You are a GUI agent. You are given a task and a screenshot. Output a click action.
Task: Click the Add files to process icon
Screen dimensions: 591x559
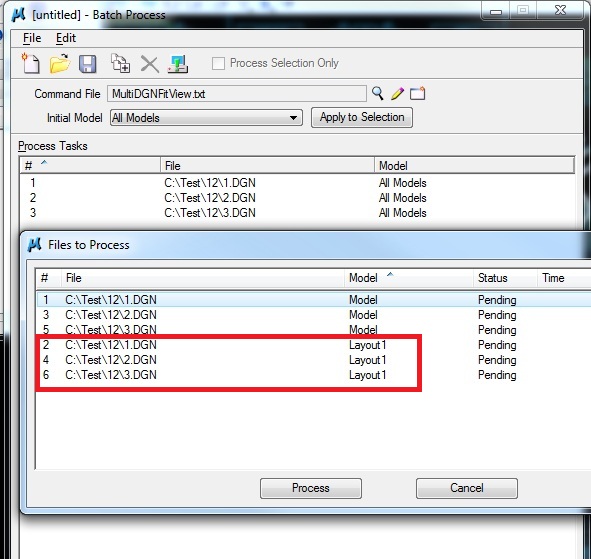click(121, 63)
